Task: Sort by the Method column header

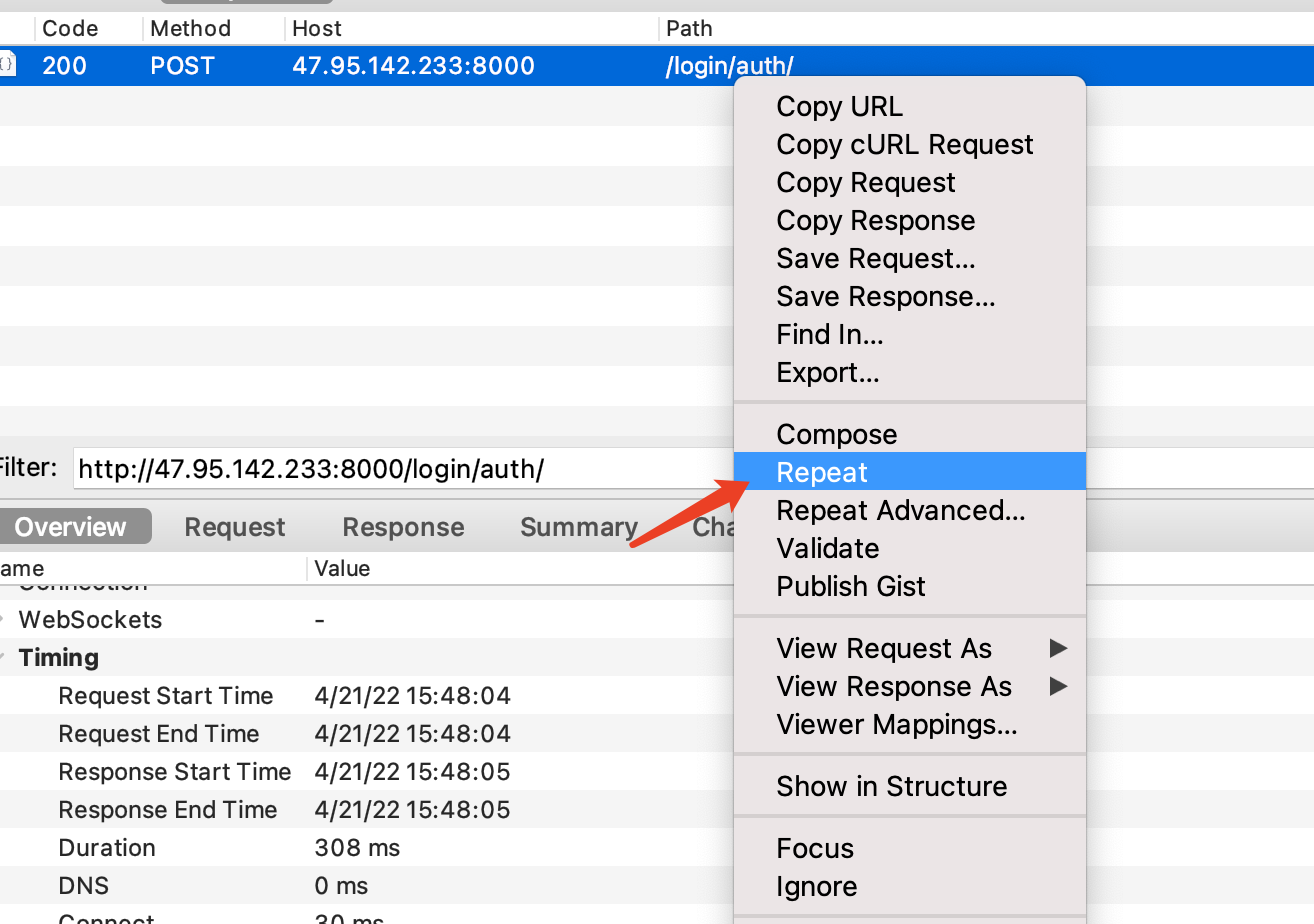Action: click(190, 29)
